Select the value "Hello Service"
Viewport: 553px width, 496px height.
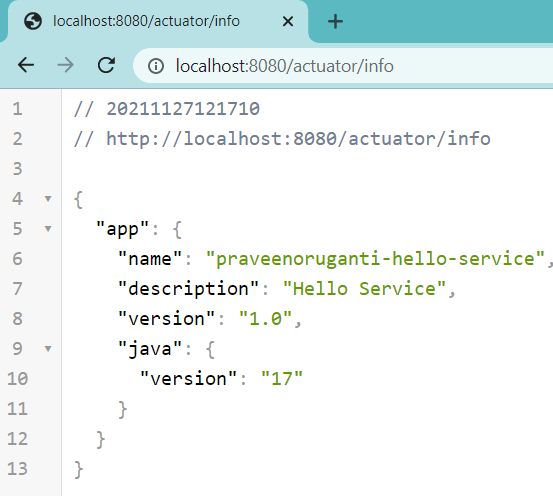point(364,289)
